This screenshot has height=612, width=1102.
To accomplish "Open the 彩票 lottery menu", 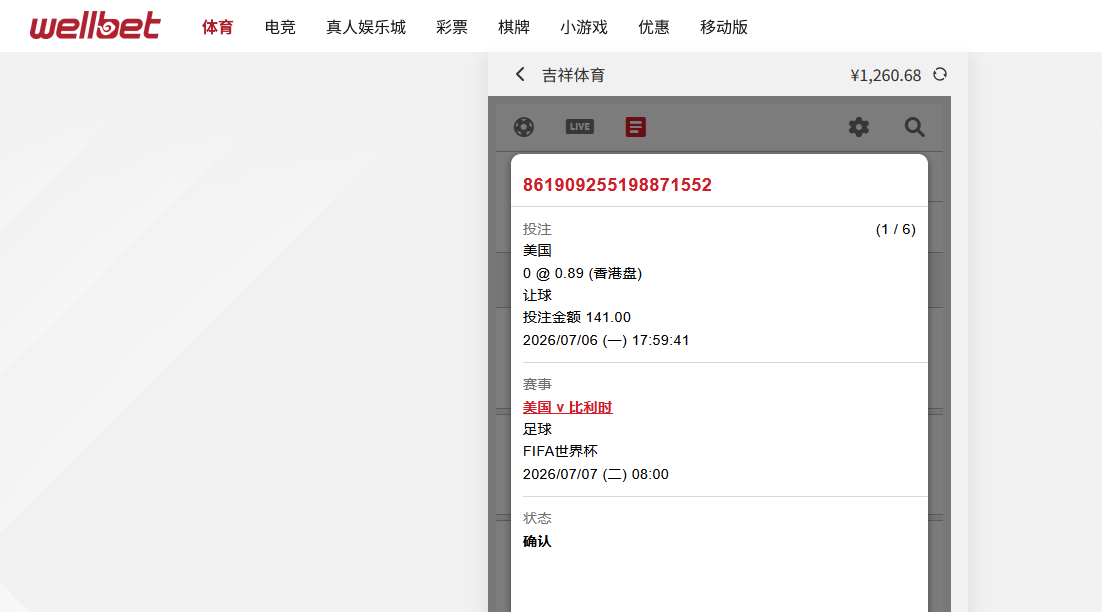I will (452, 27).
